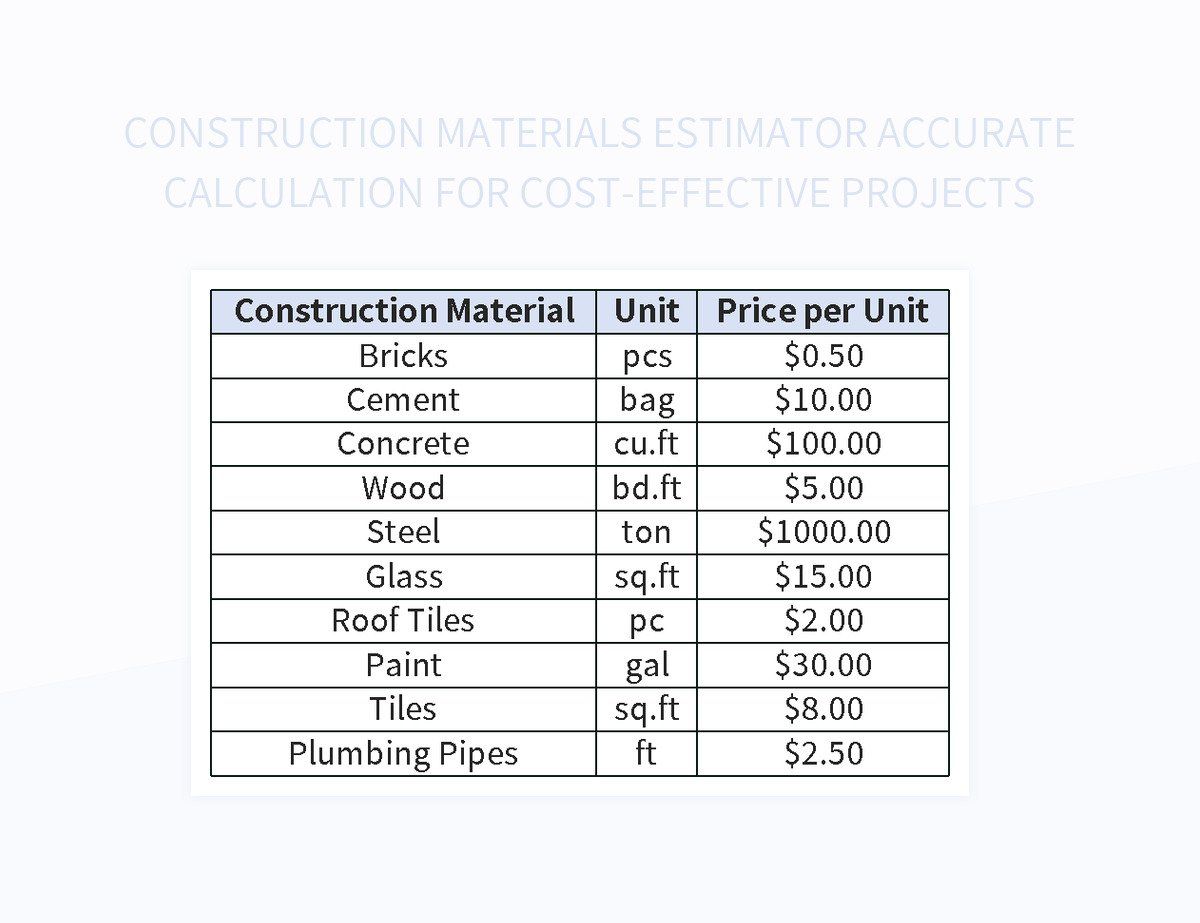Click the faded title text at top

pos(599,162)
